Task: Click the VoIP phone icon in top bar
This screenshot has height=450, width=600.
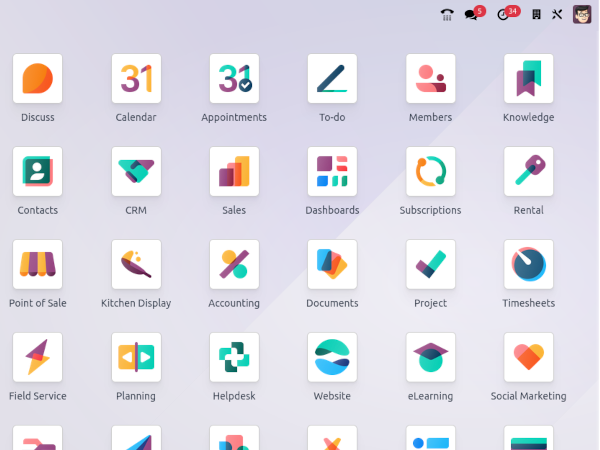Action: coord(447,15)
